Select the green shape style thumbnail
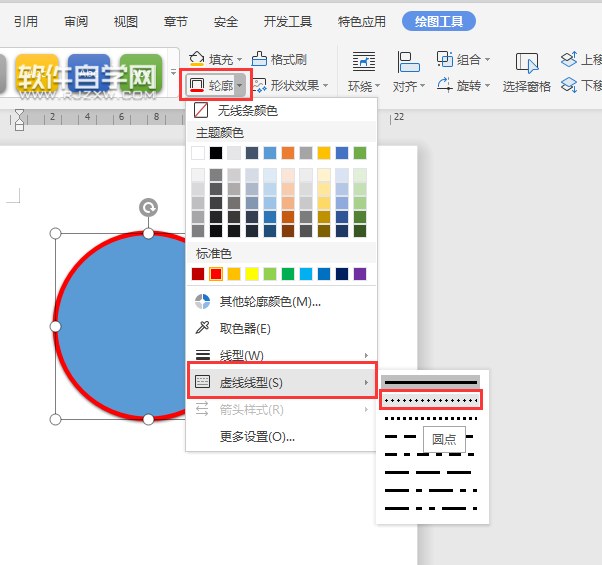 [141, 73]
